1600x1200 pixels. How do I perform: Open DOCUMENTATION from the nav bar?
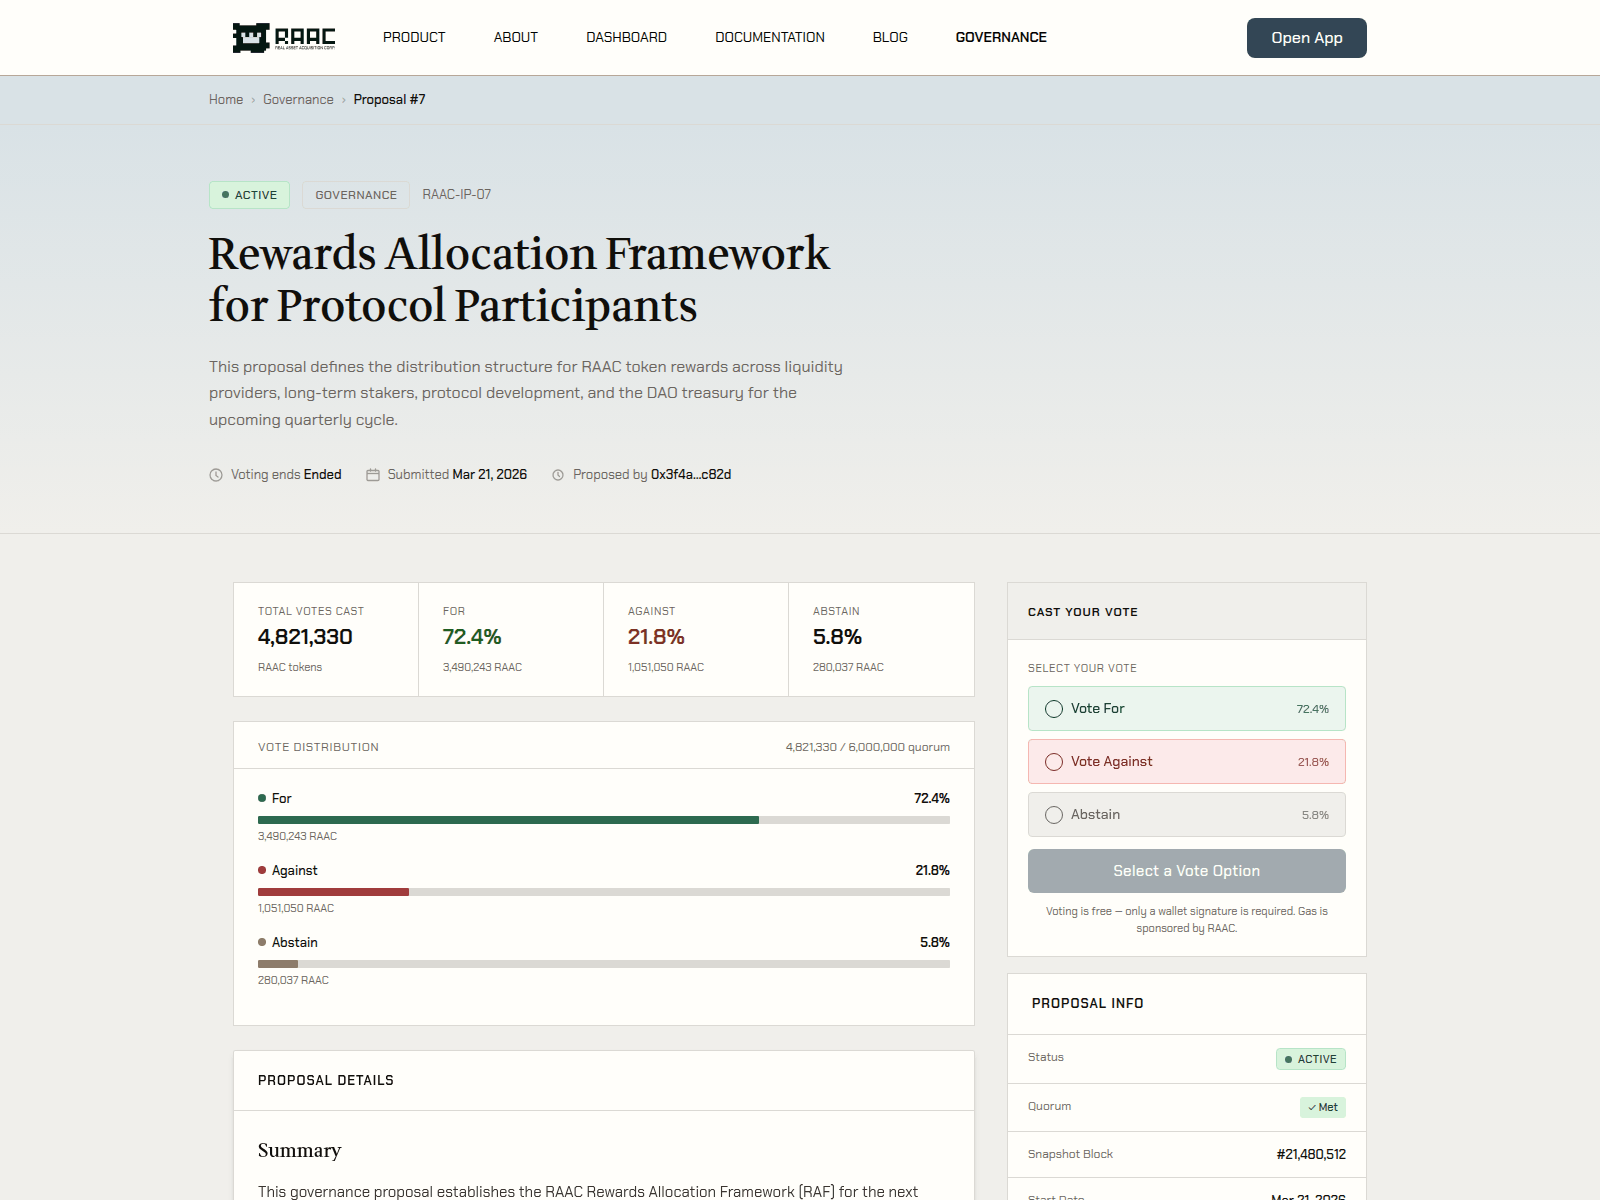[x=770, y=37]
